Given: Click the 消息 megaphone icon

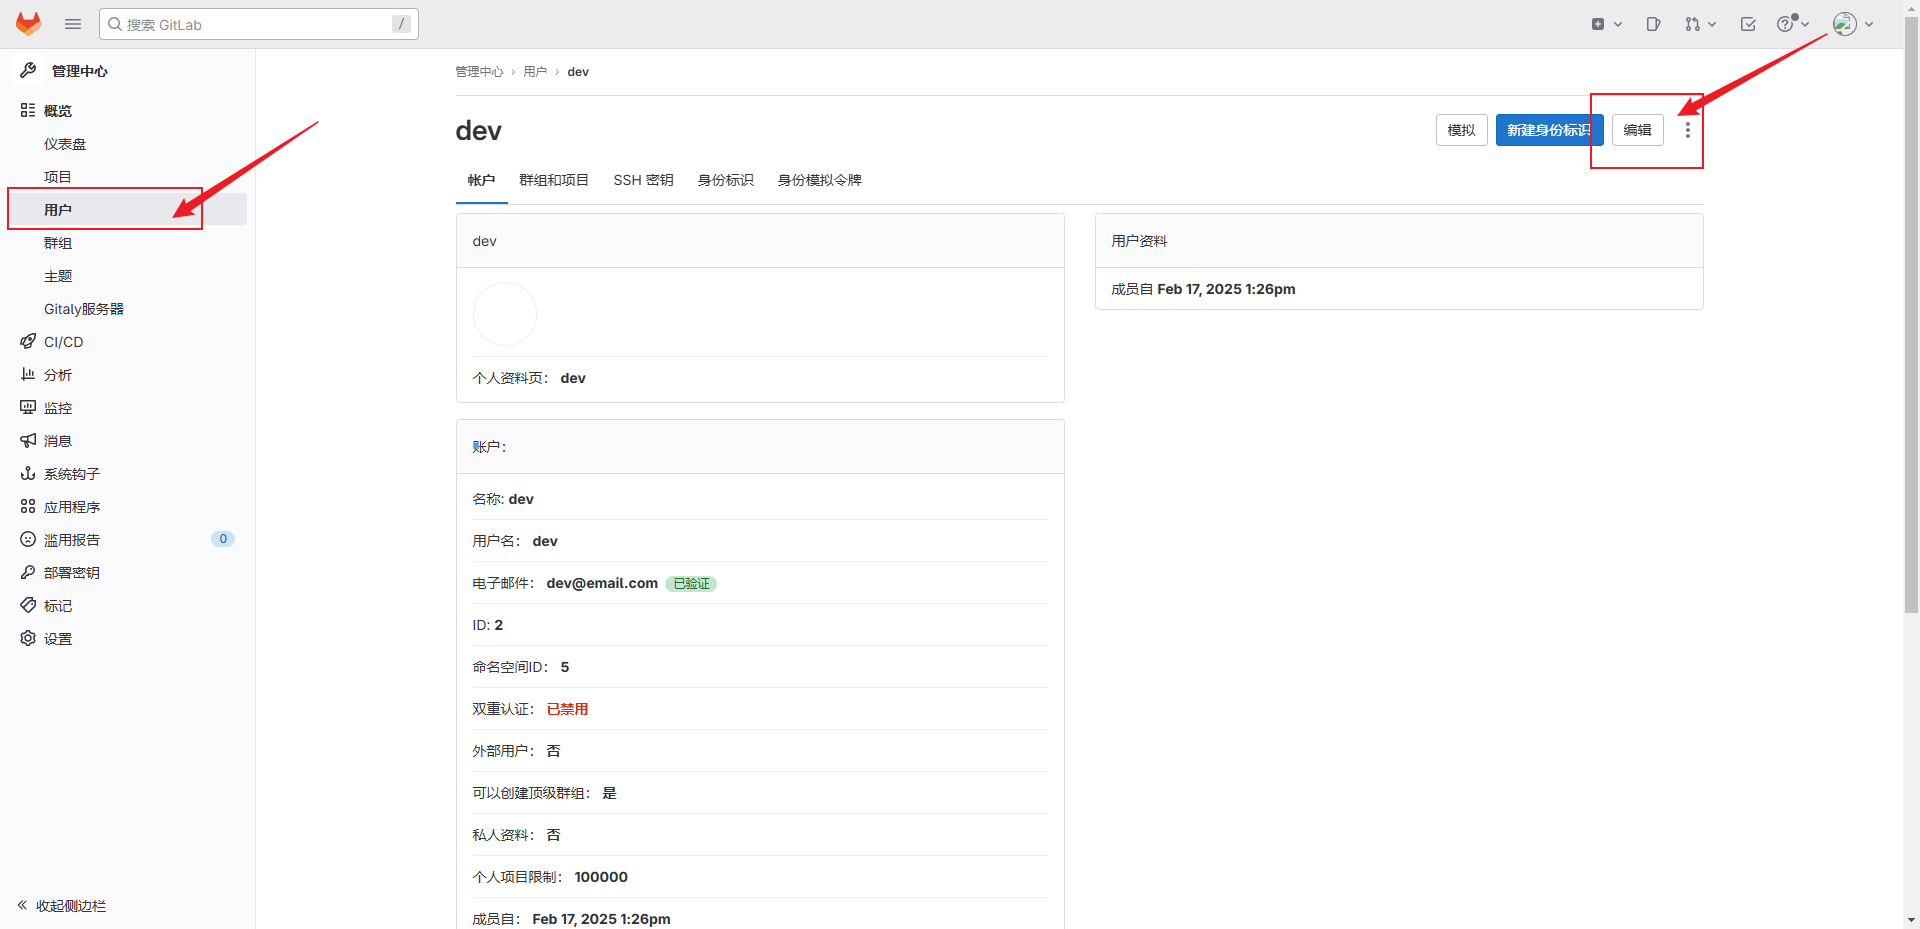Looking at the screenshot, I should click(28, 441).
